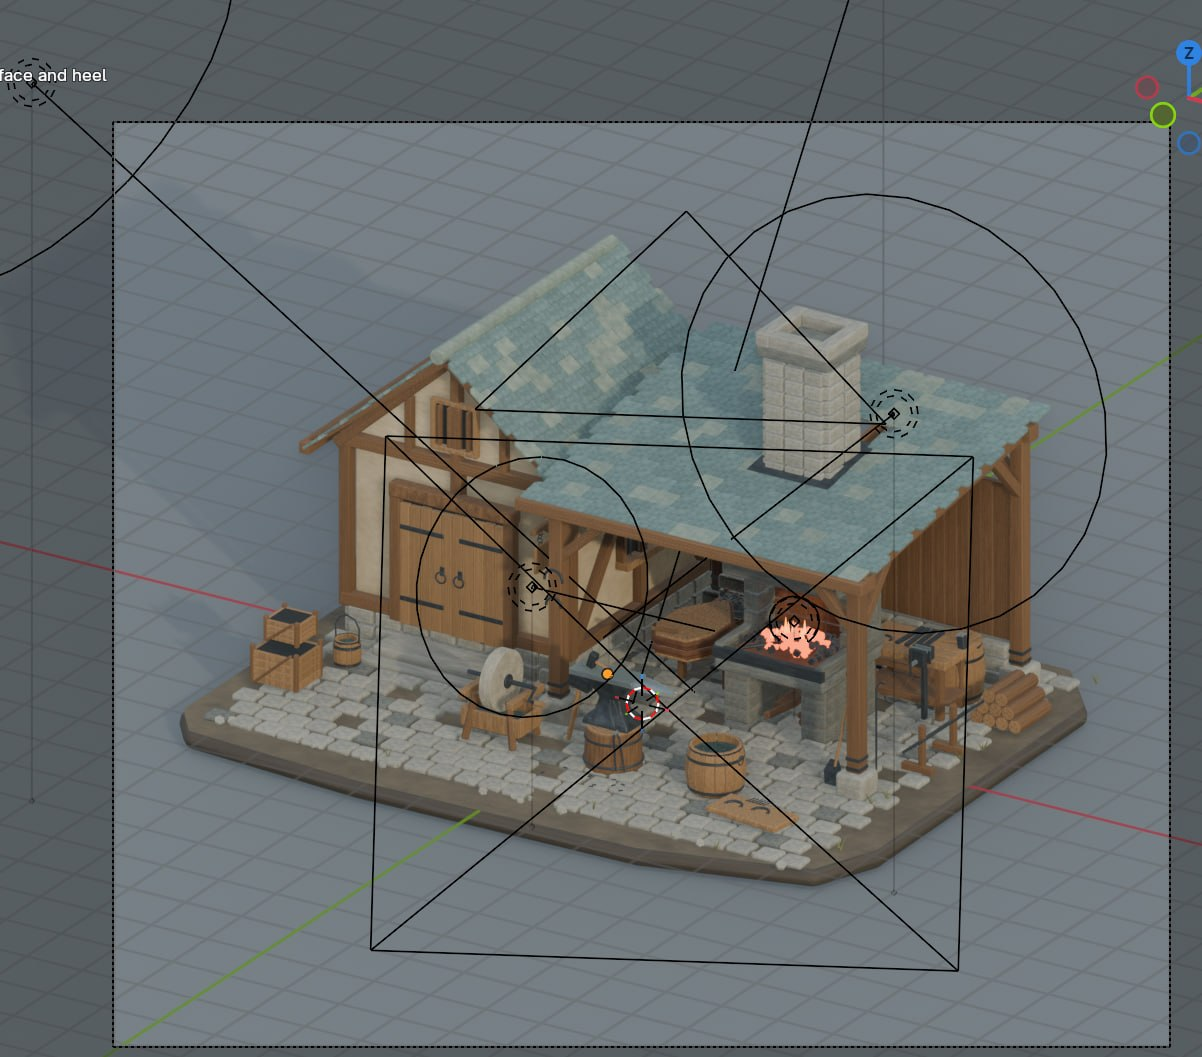Image resolution: width=1202 pixels, height=1057 pixels.
Task: Select the light icon near the chimney
Action: 893,413
